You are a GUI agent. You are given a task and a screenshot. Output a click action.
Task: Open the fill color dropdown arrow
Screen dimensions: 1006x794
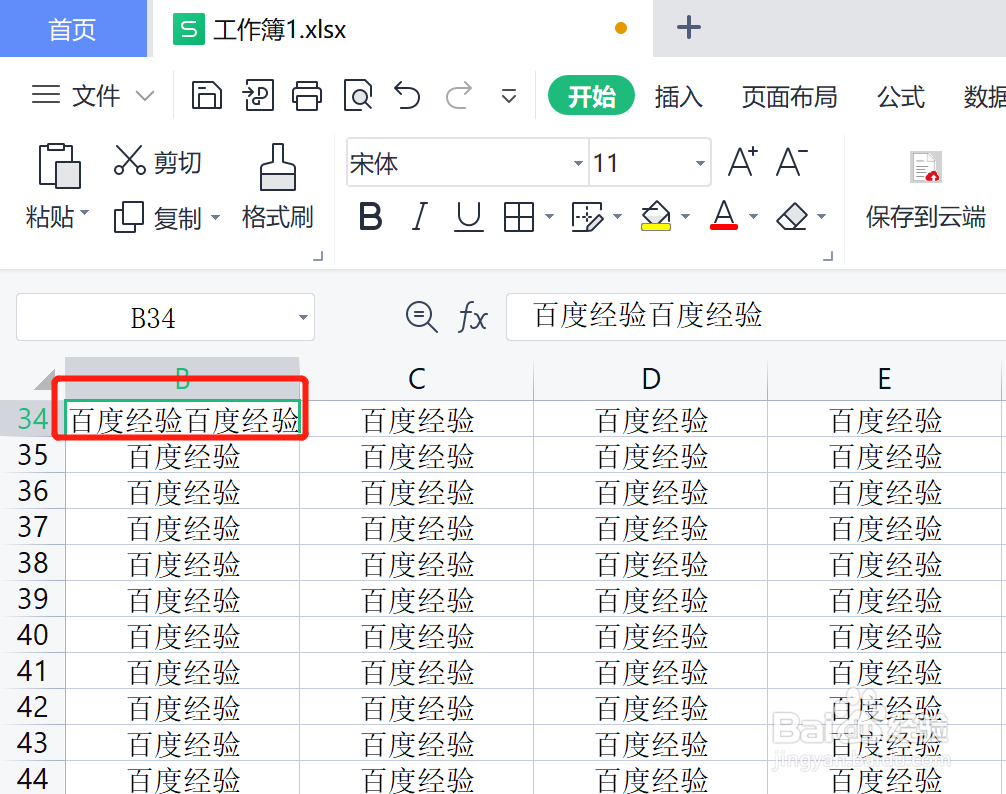(x=685, y=217)
